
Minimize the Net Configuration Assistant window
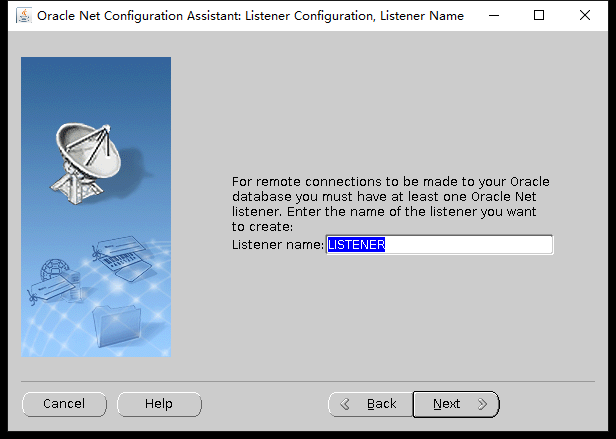[x=494, y=16]
